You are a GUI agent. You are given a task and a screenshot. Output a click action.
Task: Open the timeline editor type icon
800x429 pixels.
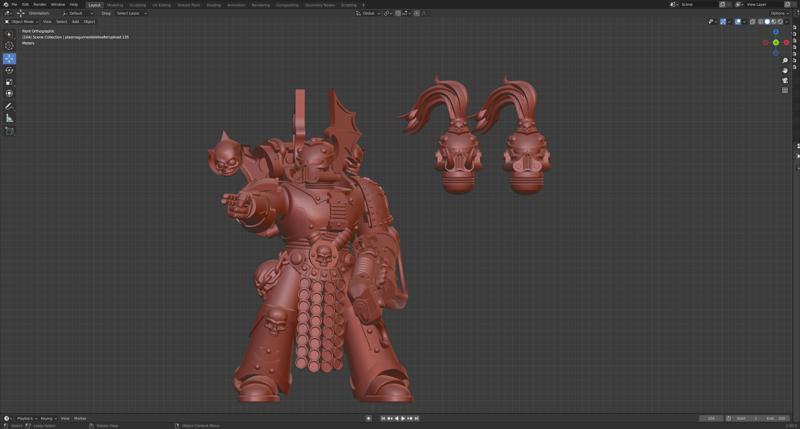click(x=7, y=418)
